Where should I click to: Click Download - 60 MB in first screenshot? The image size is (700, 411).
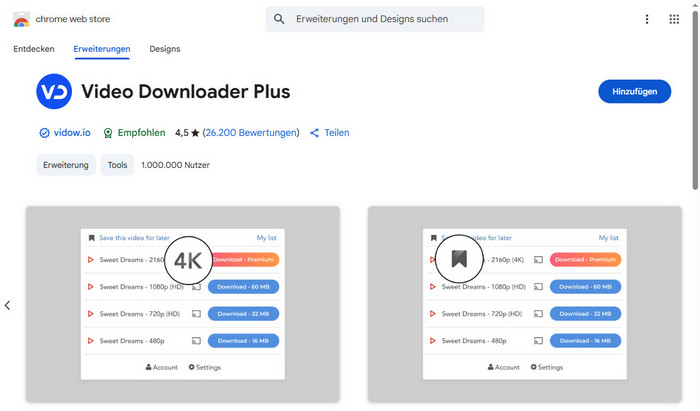point(243,287)
